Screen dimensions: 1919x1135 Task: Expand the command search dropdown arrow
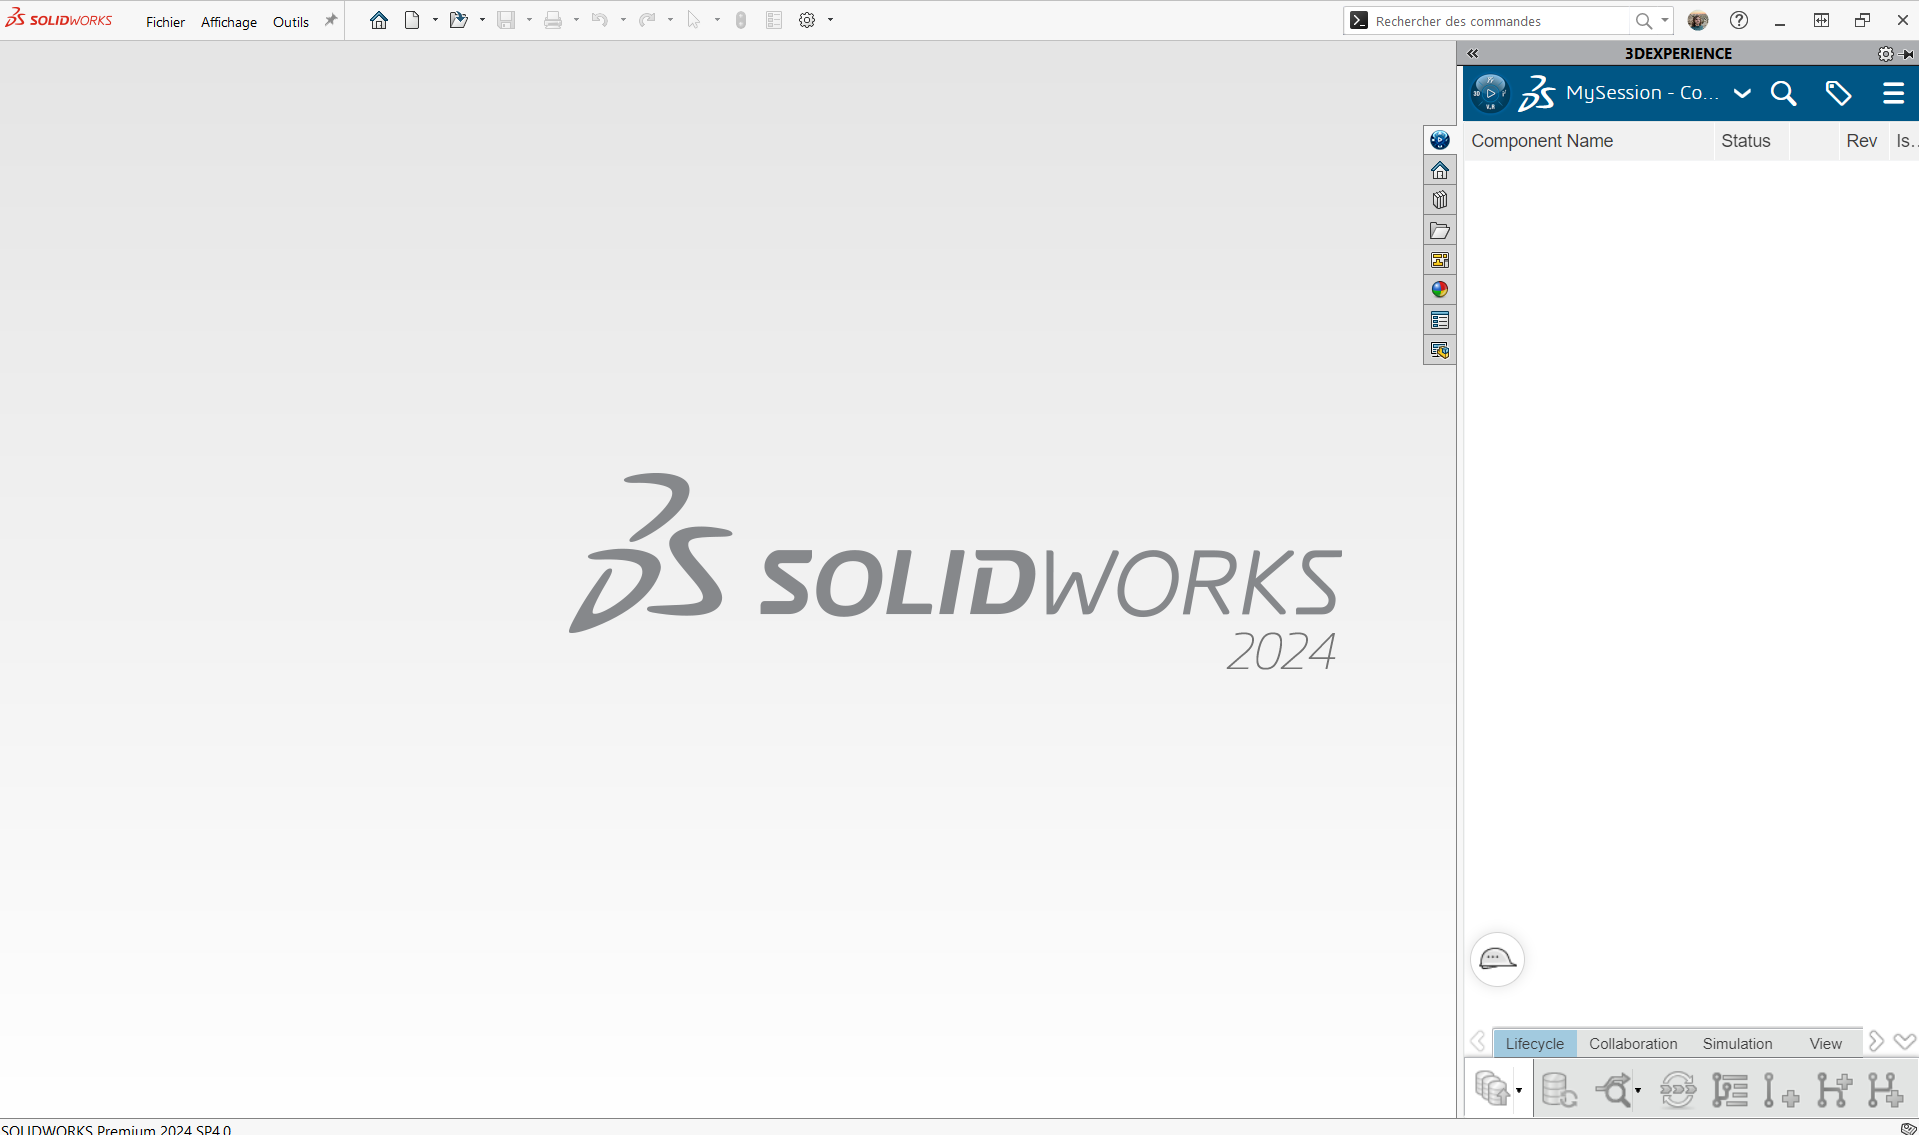click(x=1664, y=20)
